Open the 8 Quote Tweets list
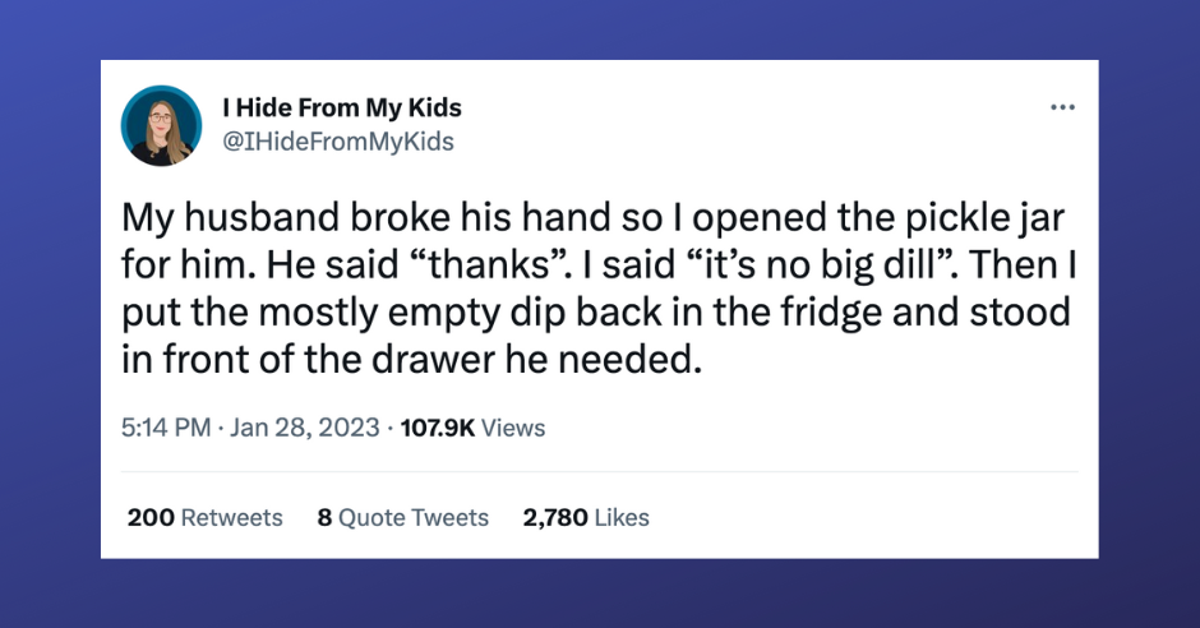 pyautogui.click(x=402, y=518)
